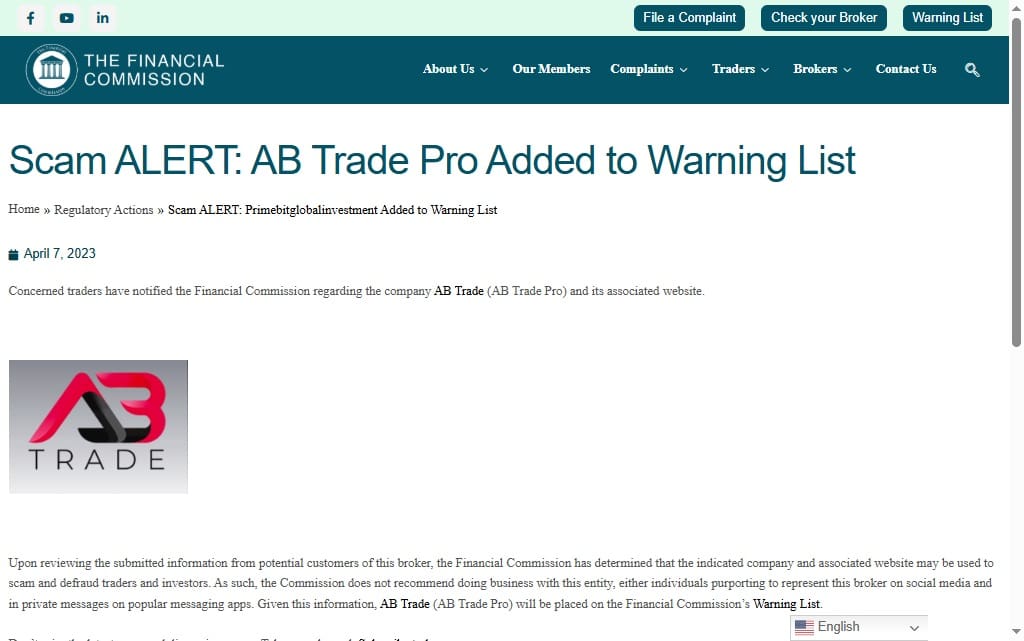The width and height of the screenshot is (1024, 641).
Task: Click the Financial Commission logo
Action: pos(125,70)
